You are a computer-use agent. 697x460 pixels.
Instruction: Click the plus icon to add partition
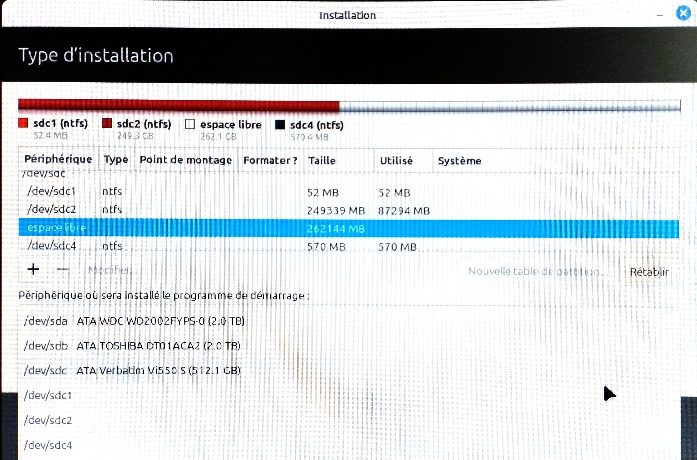click(x=33, y=270)
